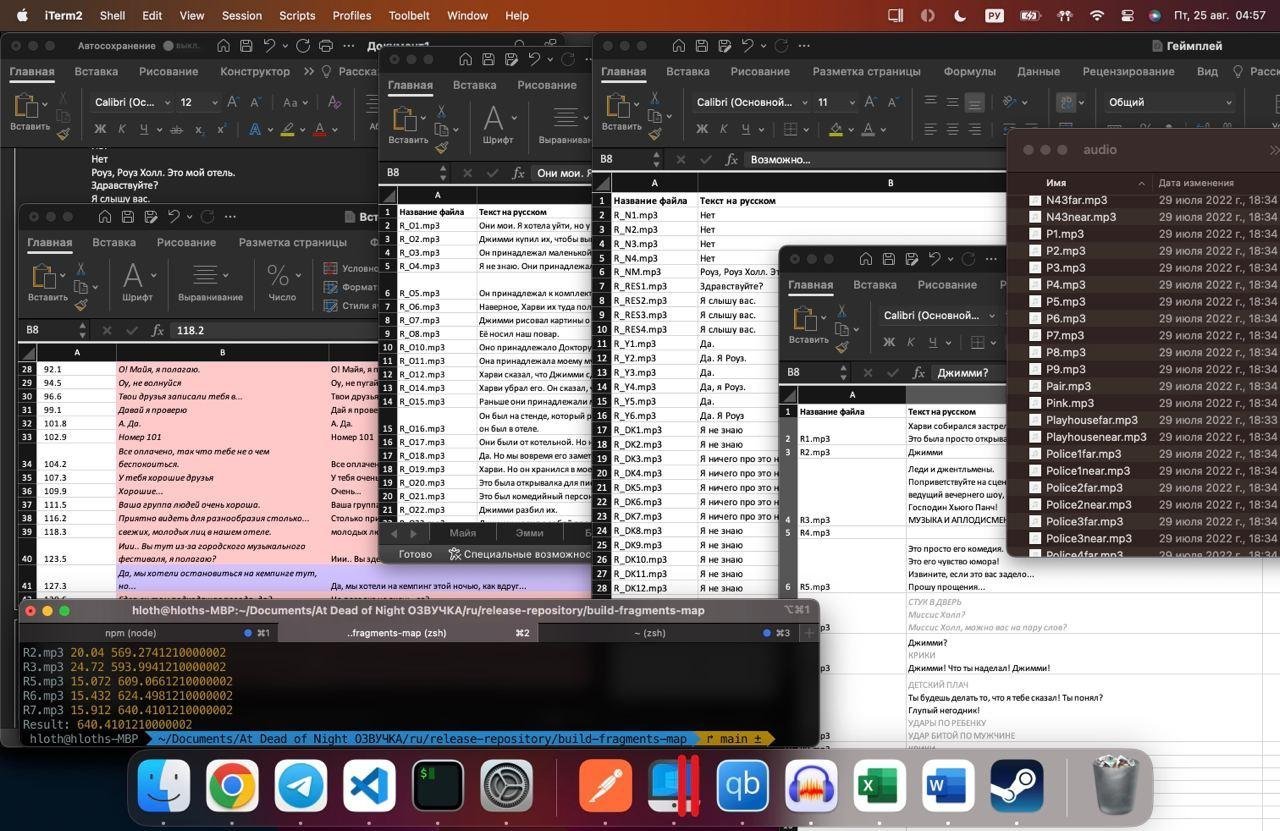
Task: Select the Format Painter brush in Геймплей window
Action: tap(655, 133)
